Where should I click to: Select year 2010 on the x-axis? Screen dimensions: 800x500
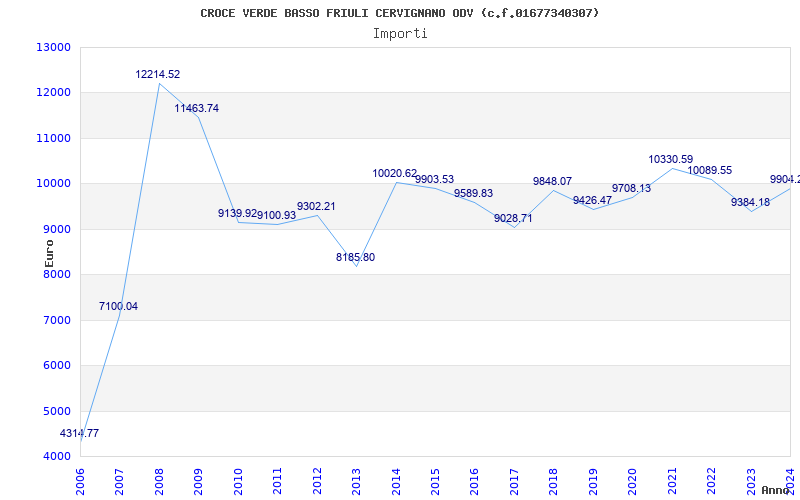pos(238,481)
